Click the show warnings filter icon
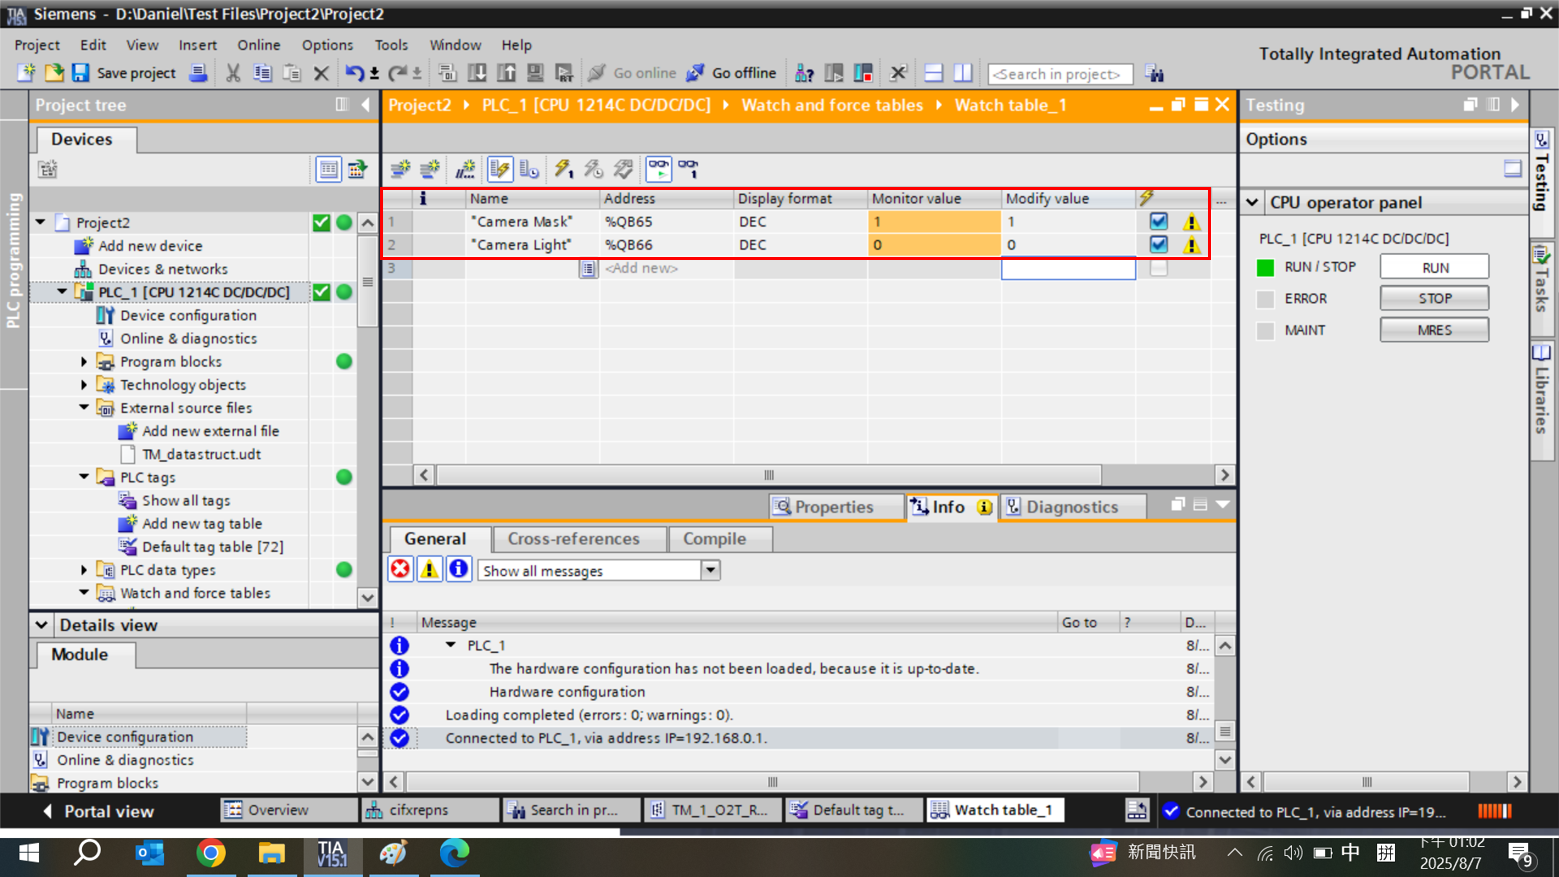Image resolution: width=1559 pixels, height=877 pixels. [x=429, y=569]
